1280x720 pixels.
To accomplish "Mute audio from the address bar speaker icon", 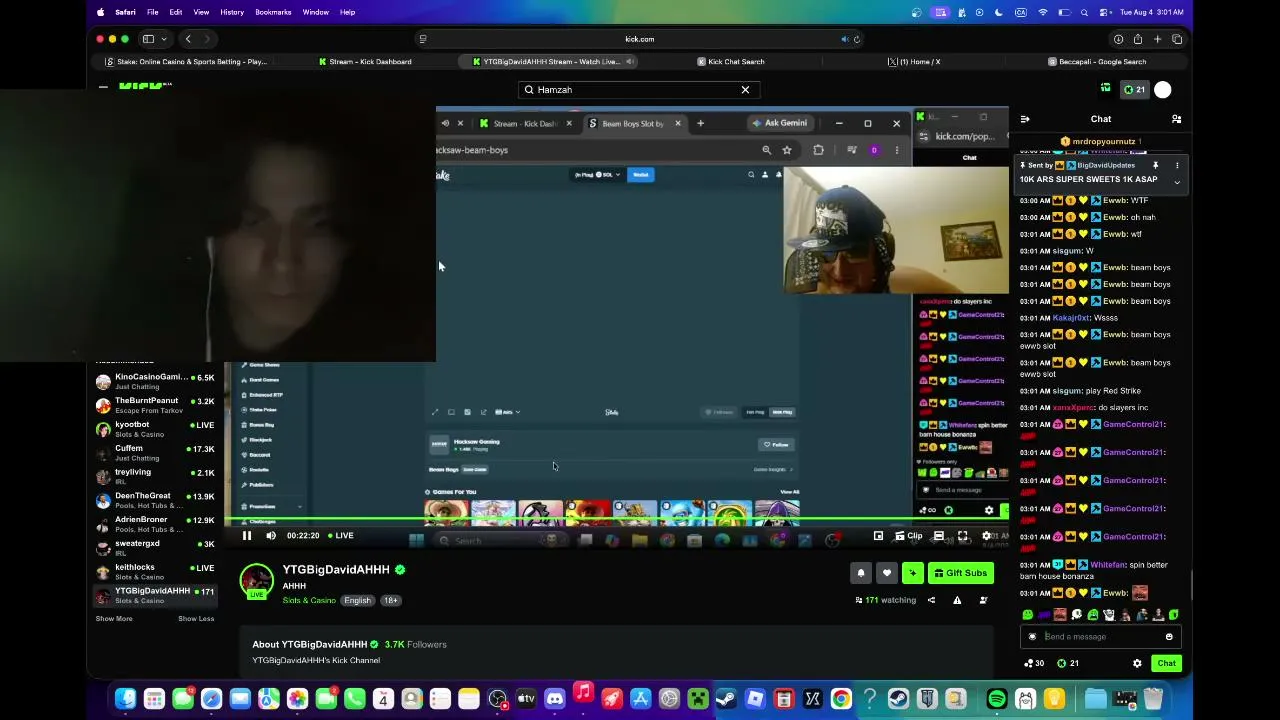I will coord(845,39).
